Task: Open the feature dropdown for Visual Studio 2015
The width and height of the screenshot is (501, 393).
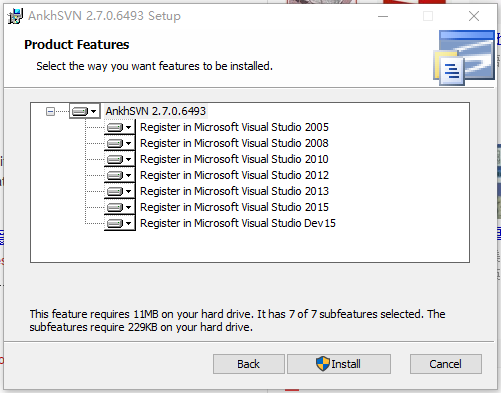Action: pyautogui.click(x=120, y=207)
